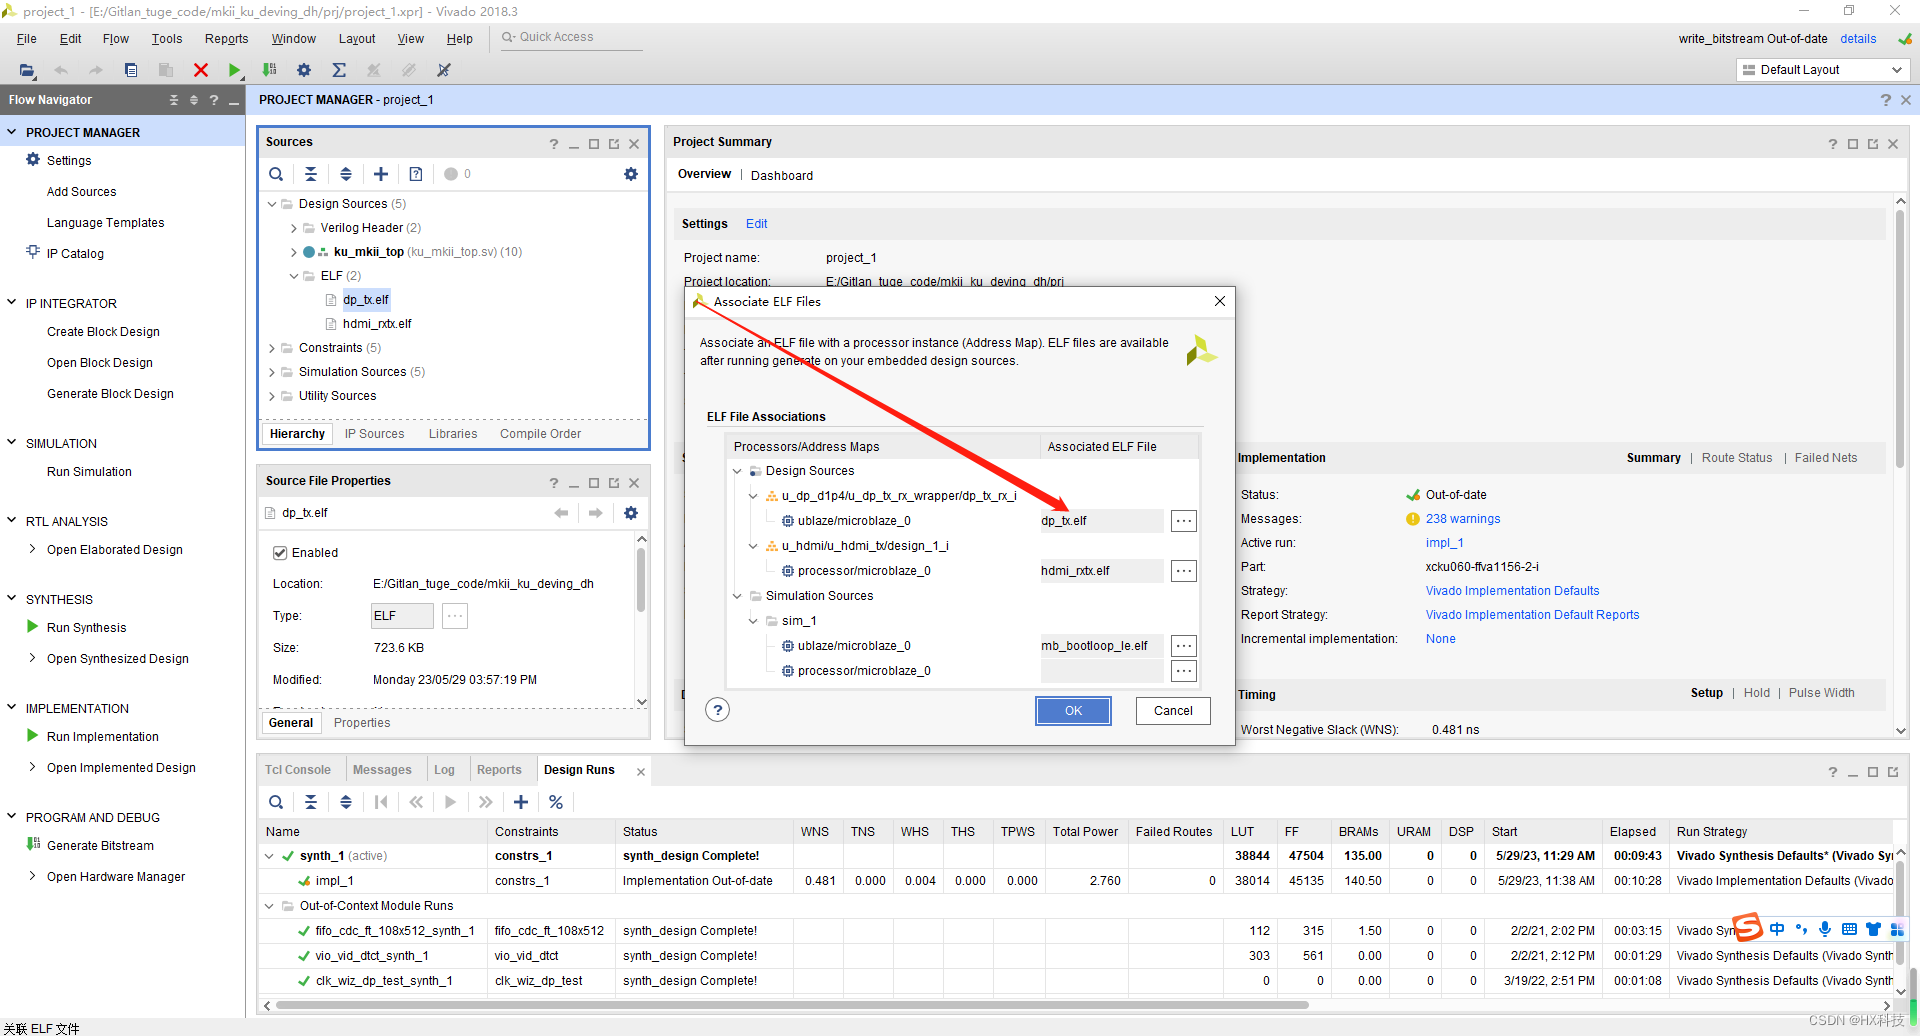Click the Sogou input method S icon
The height and width of the screenshot is (1036, 1920).
1747,927
